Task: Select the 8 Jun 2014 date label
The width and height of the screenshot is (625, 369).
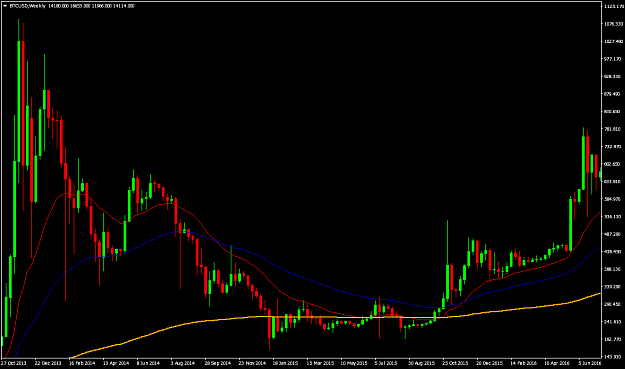Action: click(148, 363)
